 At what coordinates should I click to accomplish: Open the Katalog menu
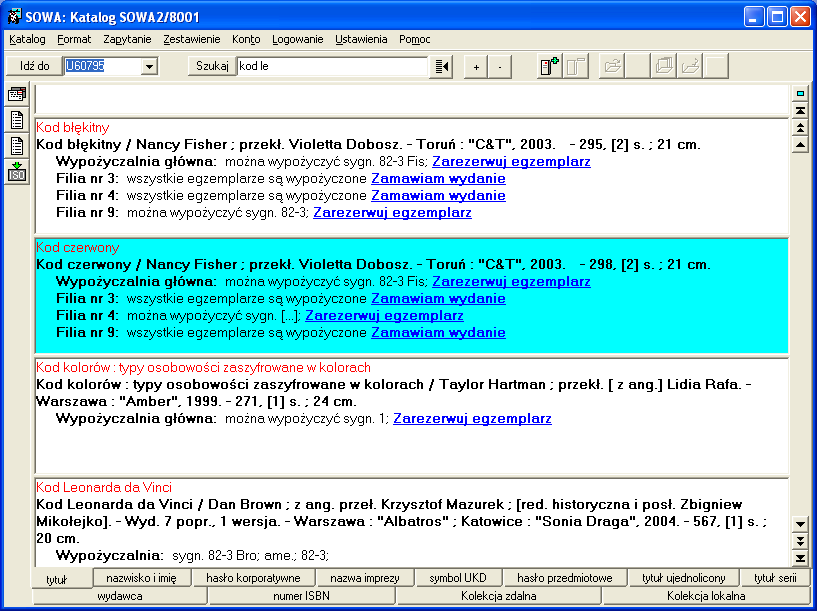point(27,39)
